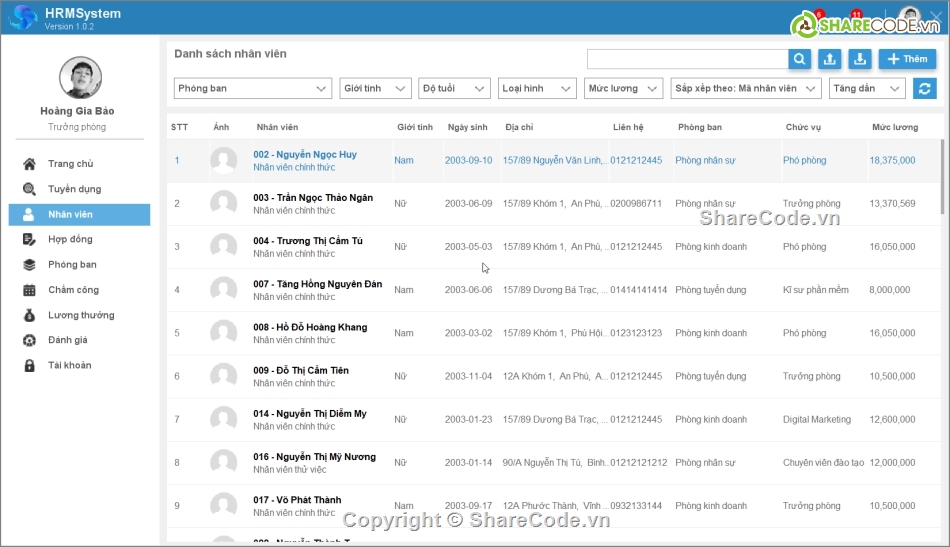Open Tuyển dụng in the sidebar

74,189
